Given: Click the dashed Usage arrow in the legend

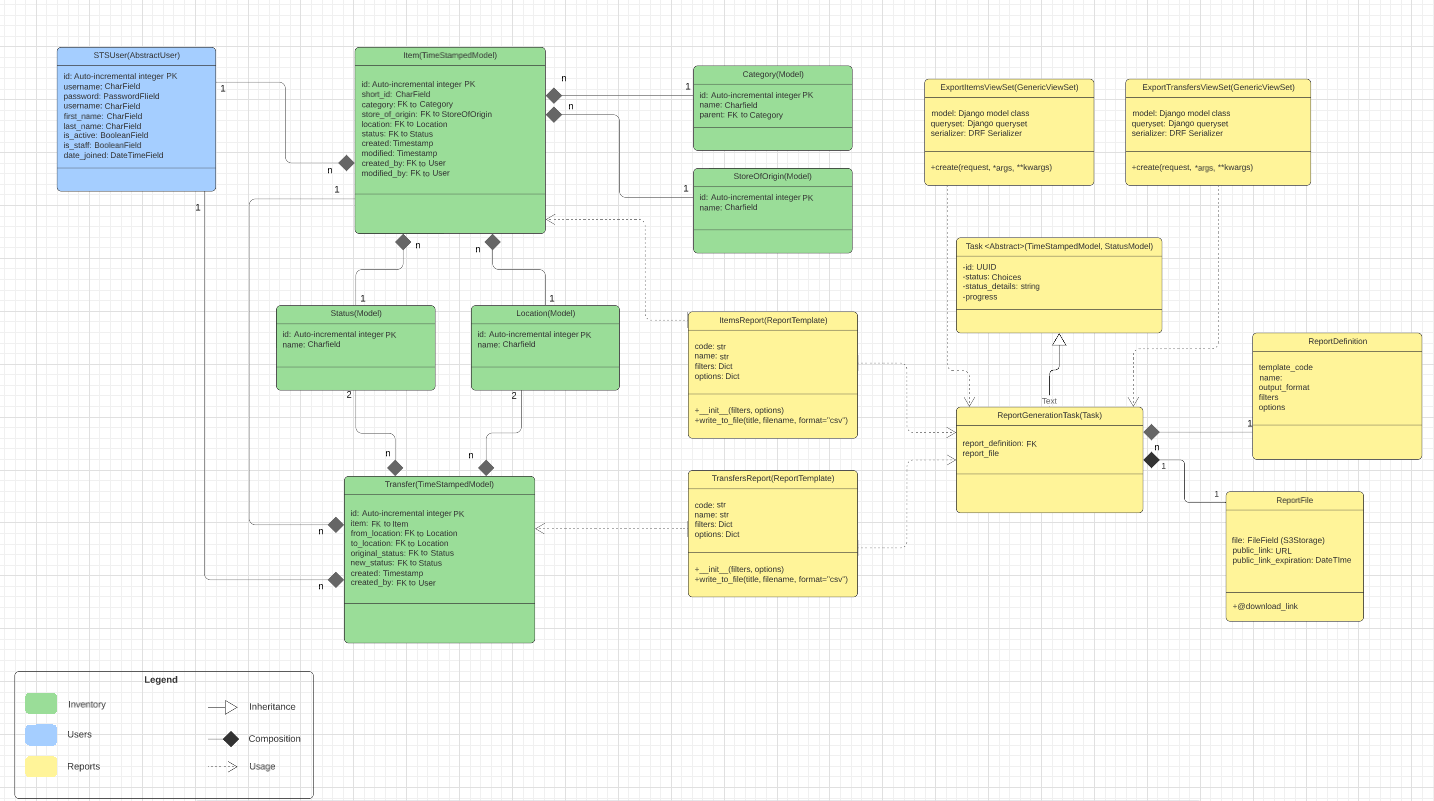Looking at the screenshot, I should [x=229, y=767].
